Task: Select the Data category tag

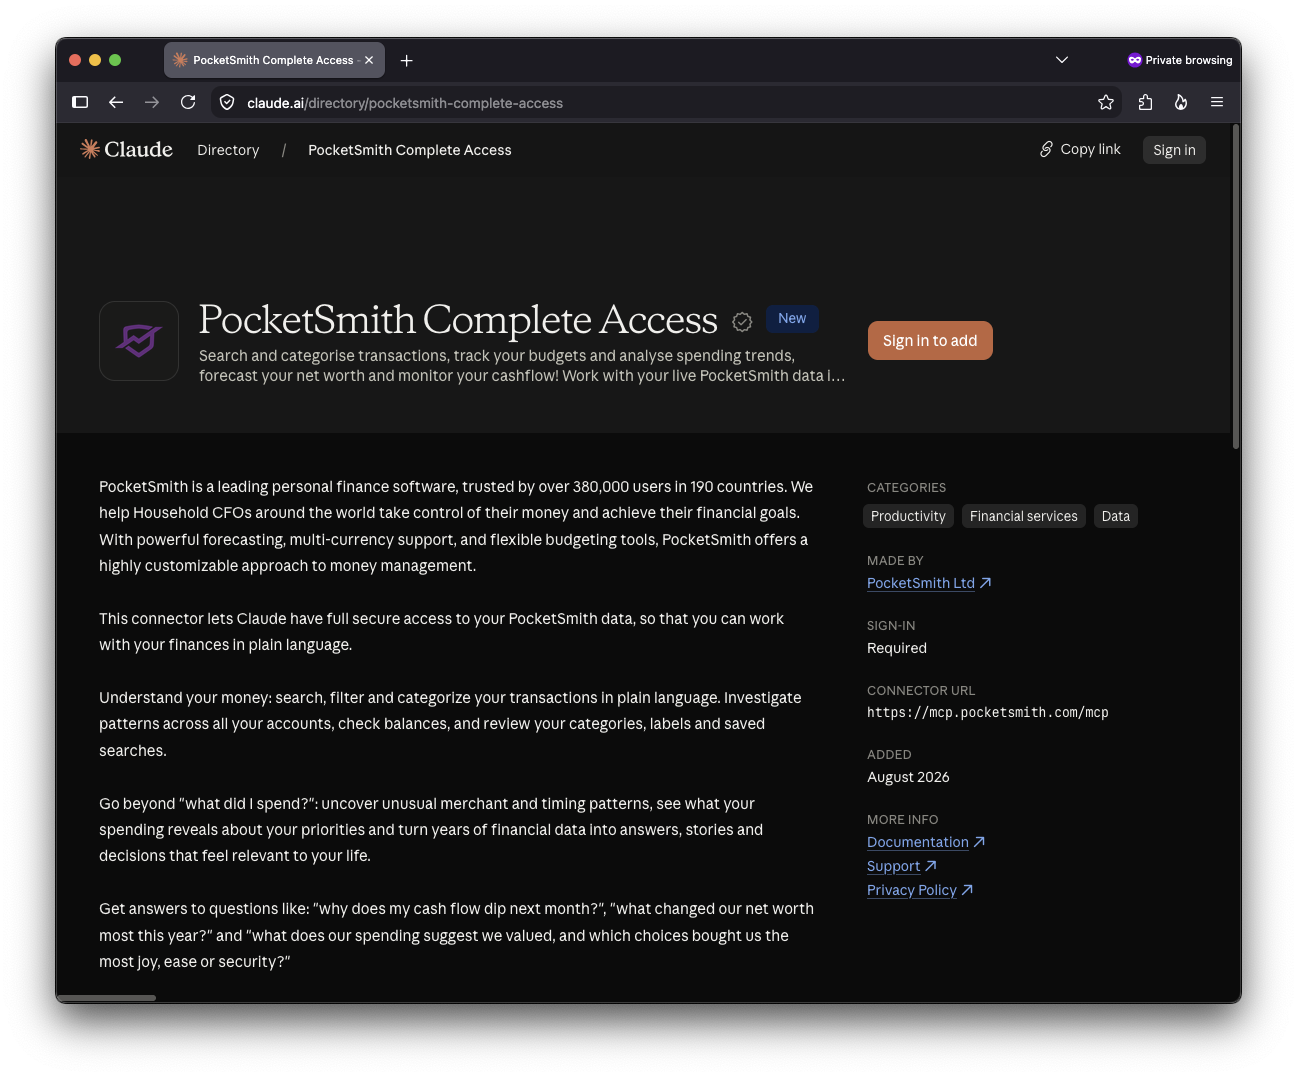Action: 1116,516
